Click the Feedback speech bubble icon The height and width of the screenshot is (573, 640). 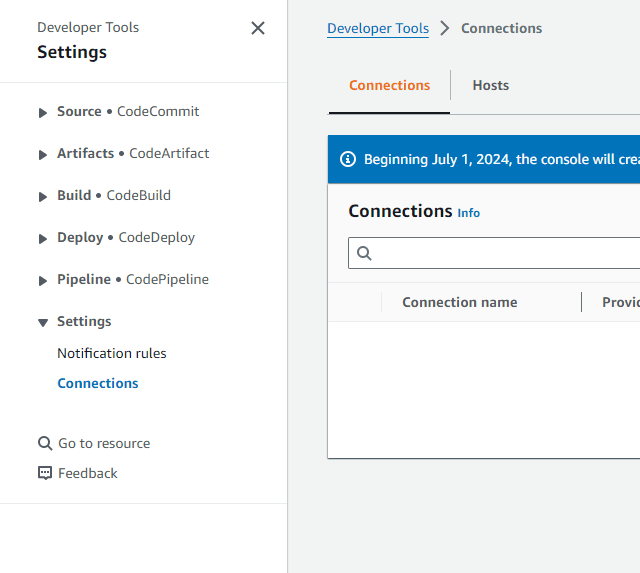pyautogui.click(x=45, y=473)
